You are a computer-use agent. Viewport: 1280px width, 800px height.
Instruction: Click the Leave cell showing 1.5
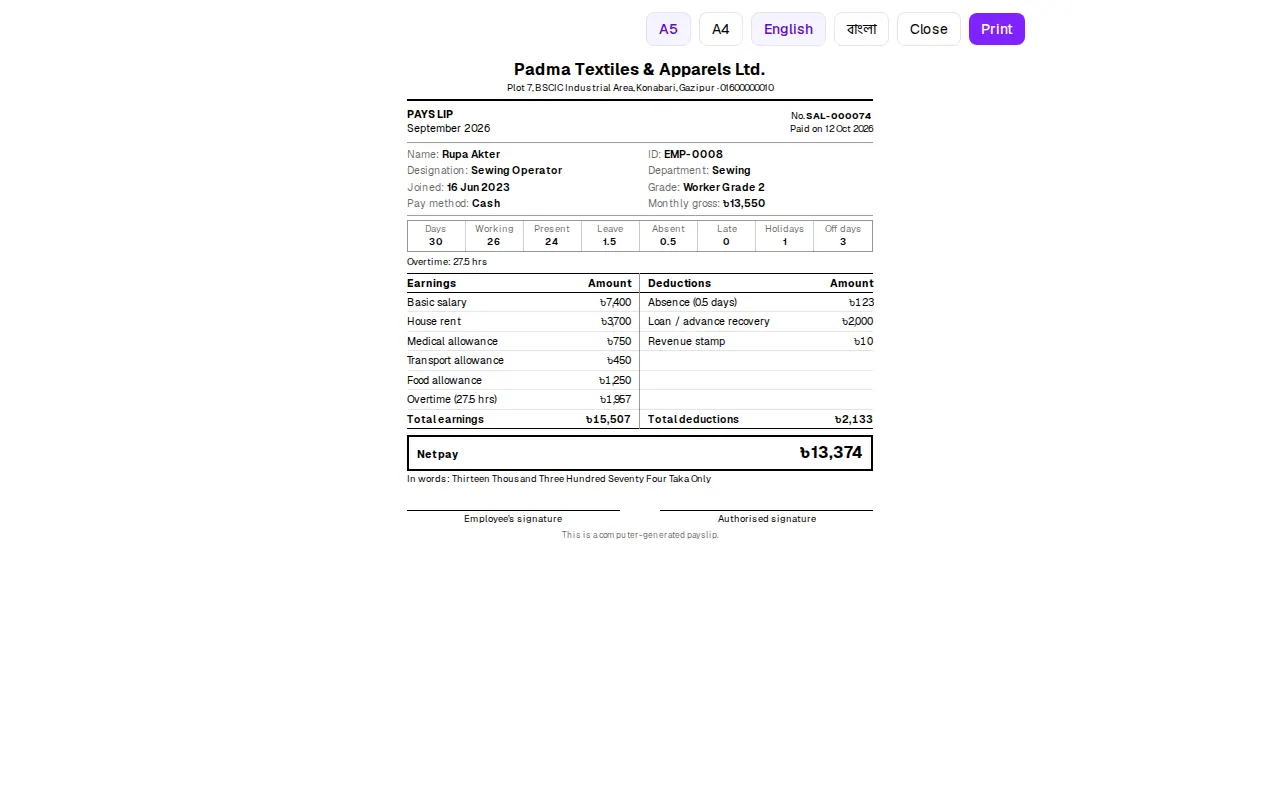point(610,236)
